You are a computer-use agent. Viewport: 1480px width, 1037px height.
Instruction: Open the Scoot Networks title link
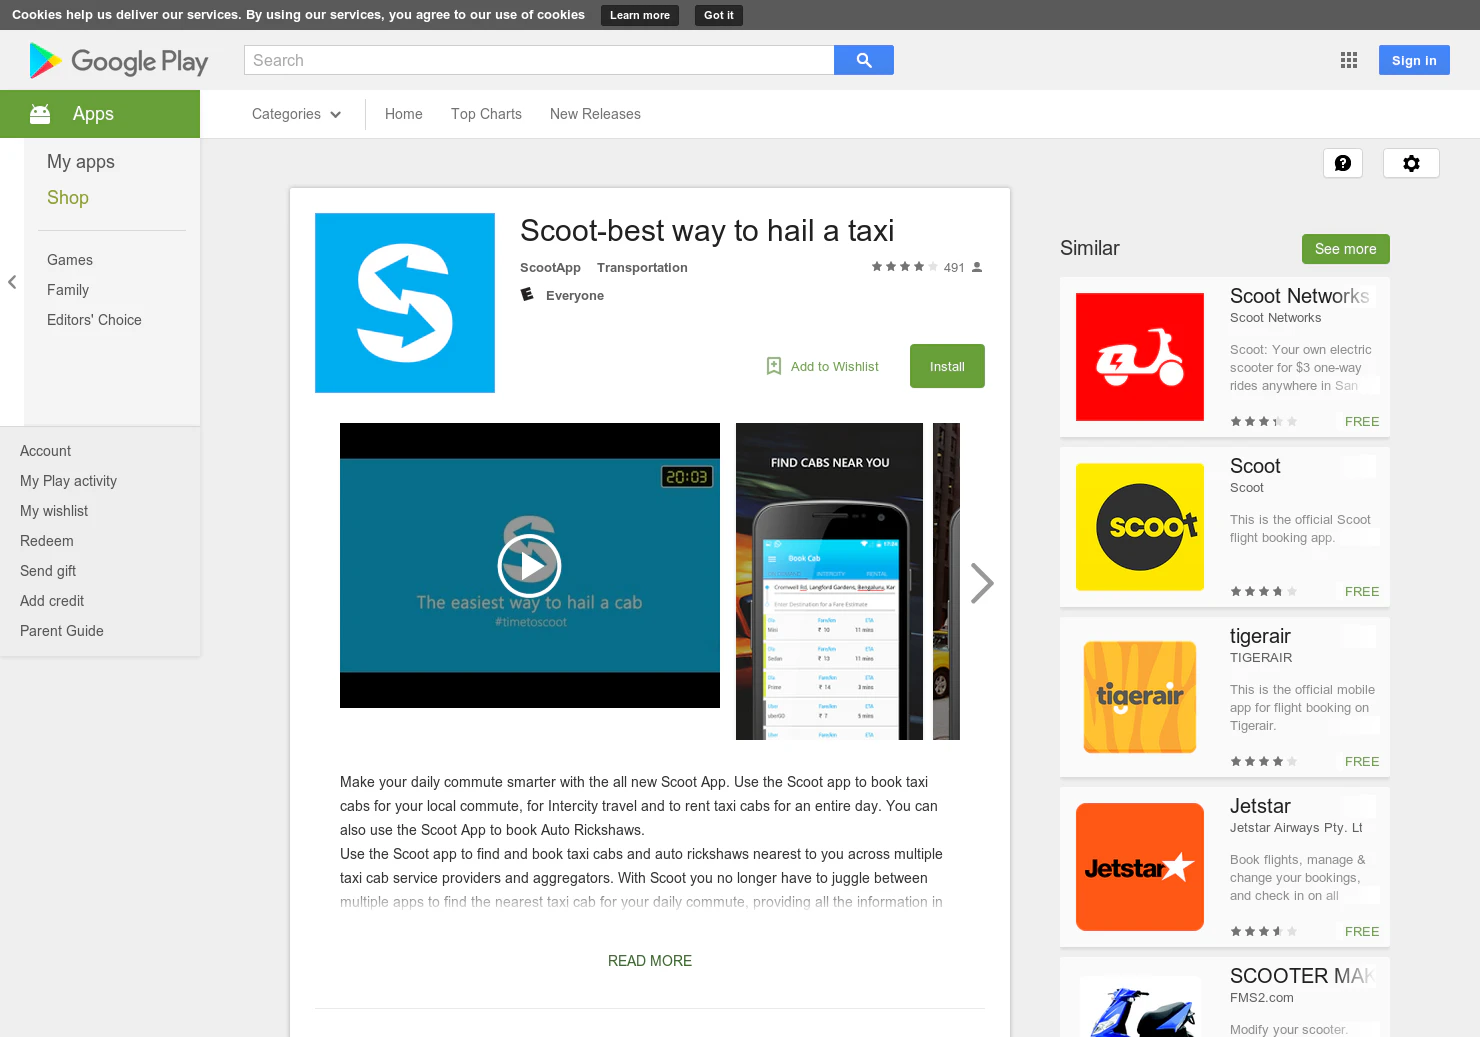point(1299,296)
